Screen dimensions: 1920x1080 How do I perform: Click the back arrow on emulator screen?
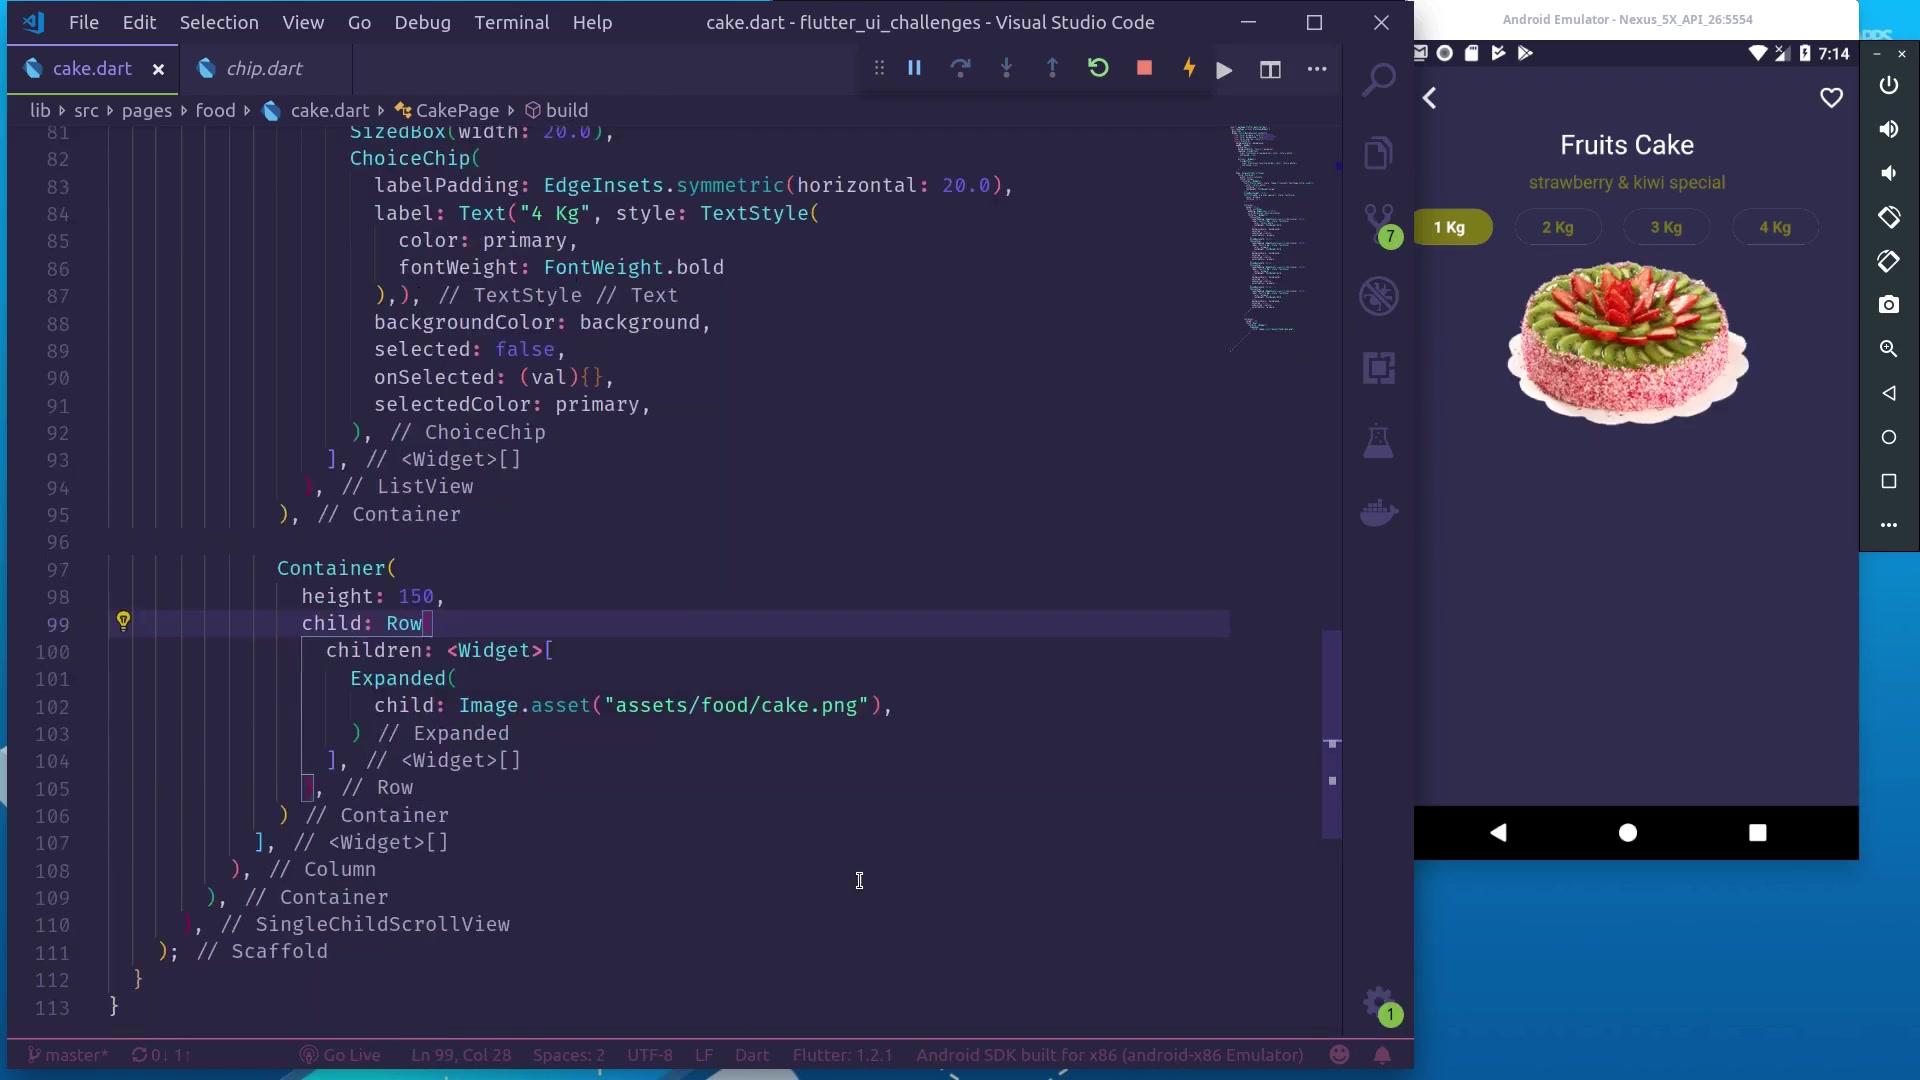pos(1429,96)
